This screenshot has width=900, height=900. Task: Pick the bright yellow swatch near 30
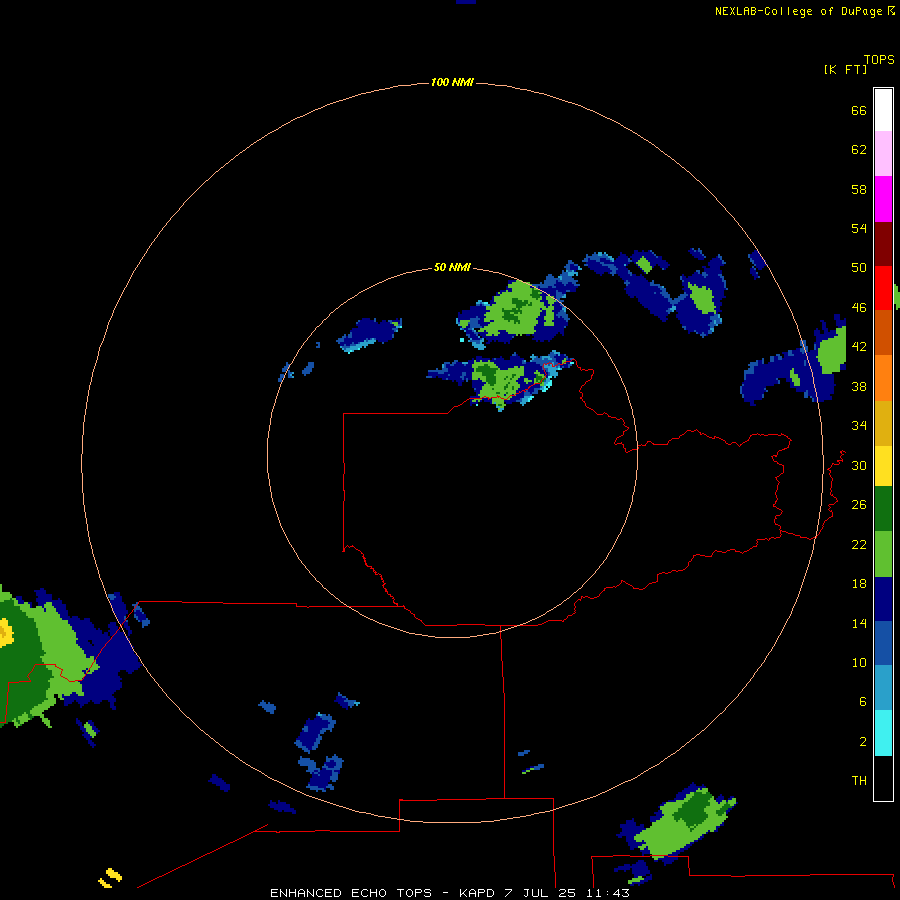coord(883,466)
